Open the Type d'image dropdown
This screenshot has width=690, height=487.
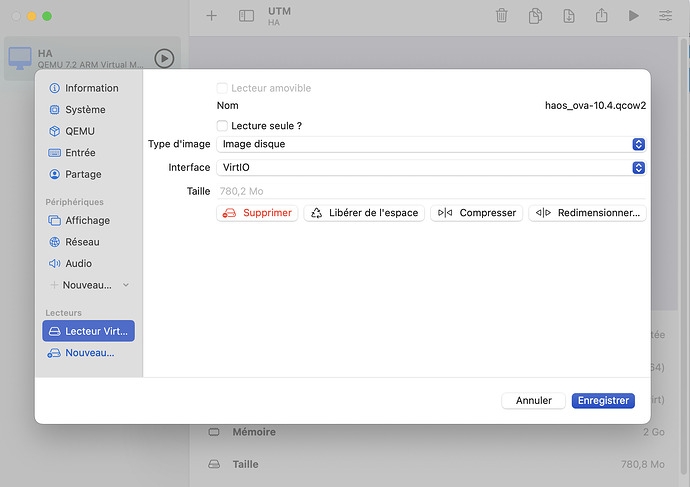click(431, 144)
